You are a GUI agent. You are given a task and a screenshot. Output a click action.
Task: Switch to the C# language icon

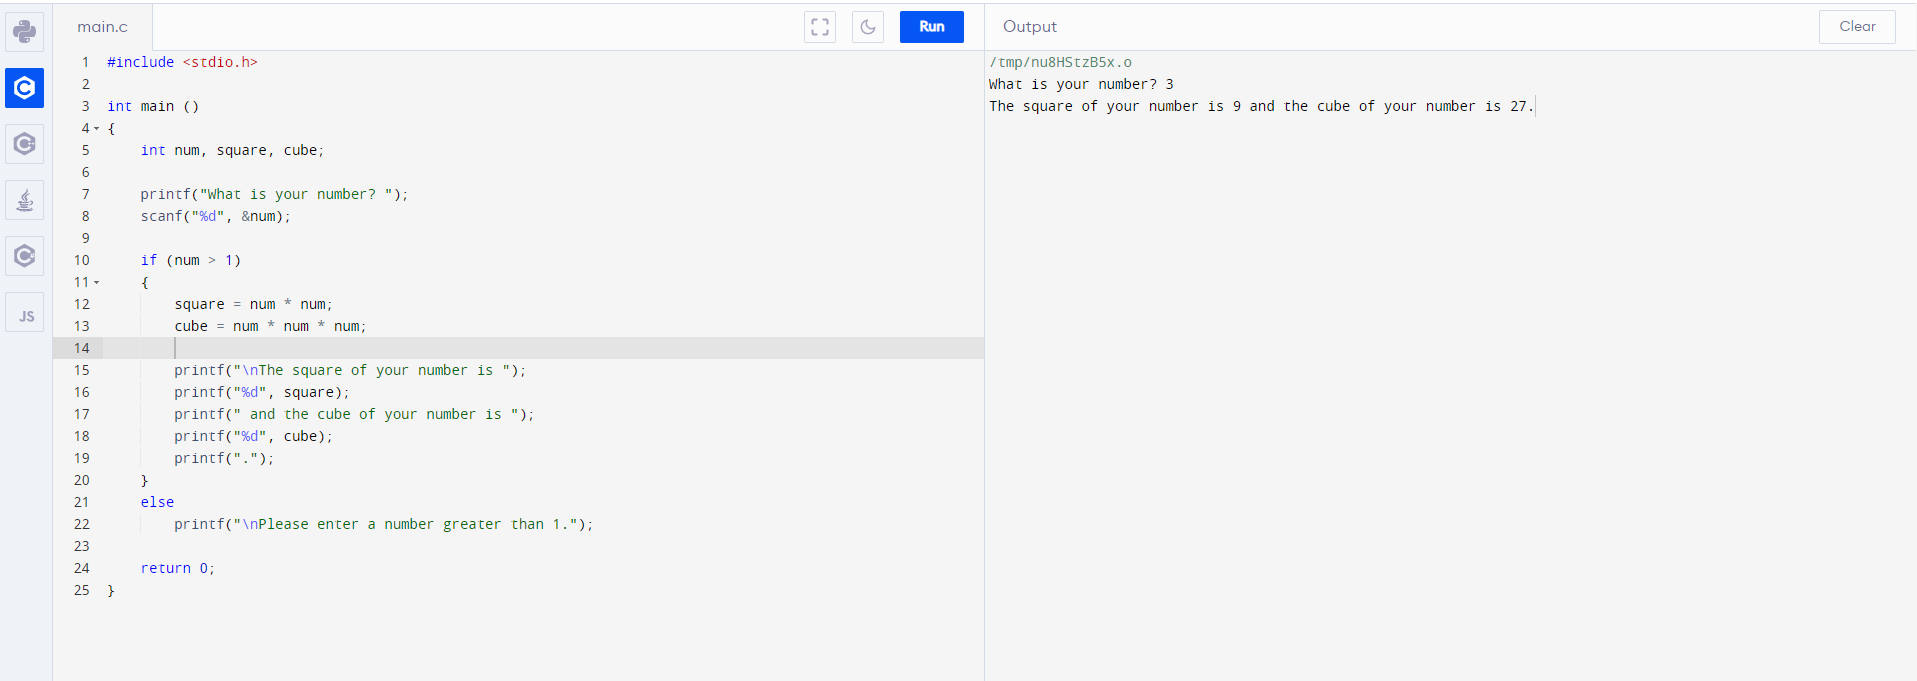pos(25,256)
